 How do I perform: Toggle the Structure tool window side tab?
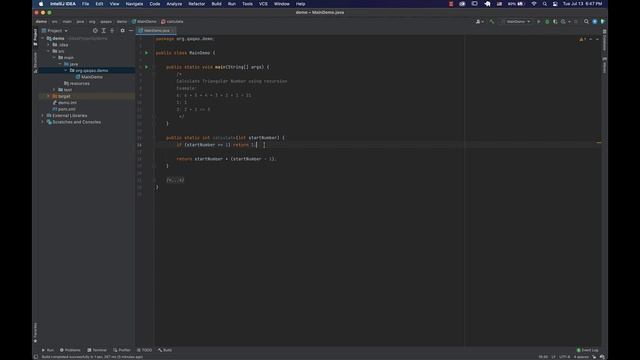[36, 62]
